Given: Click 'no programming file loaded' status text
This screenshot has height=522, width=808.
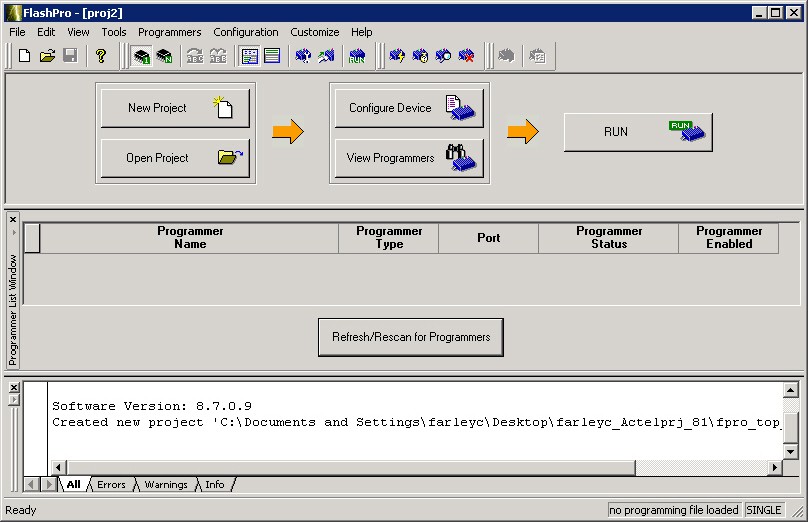Looking at the screenshot, I should 674,510.
